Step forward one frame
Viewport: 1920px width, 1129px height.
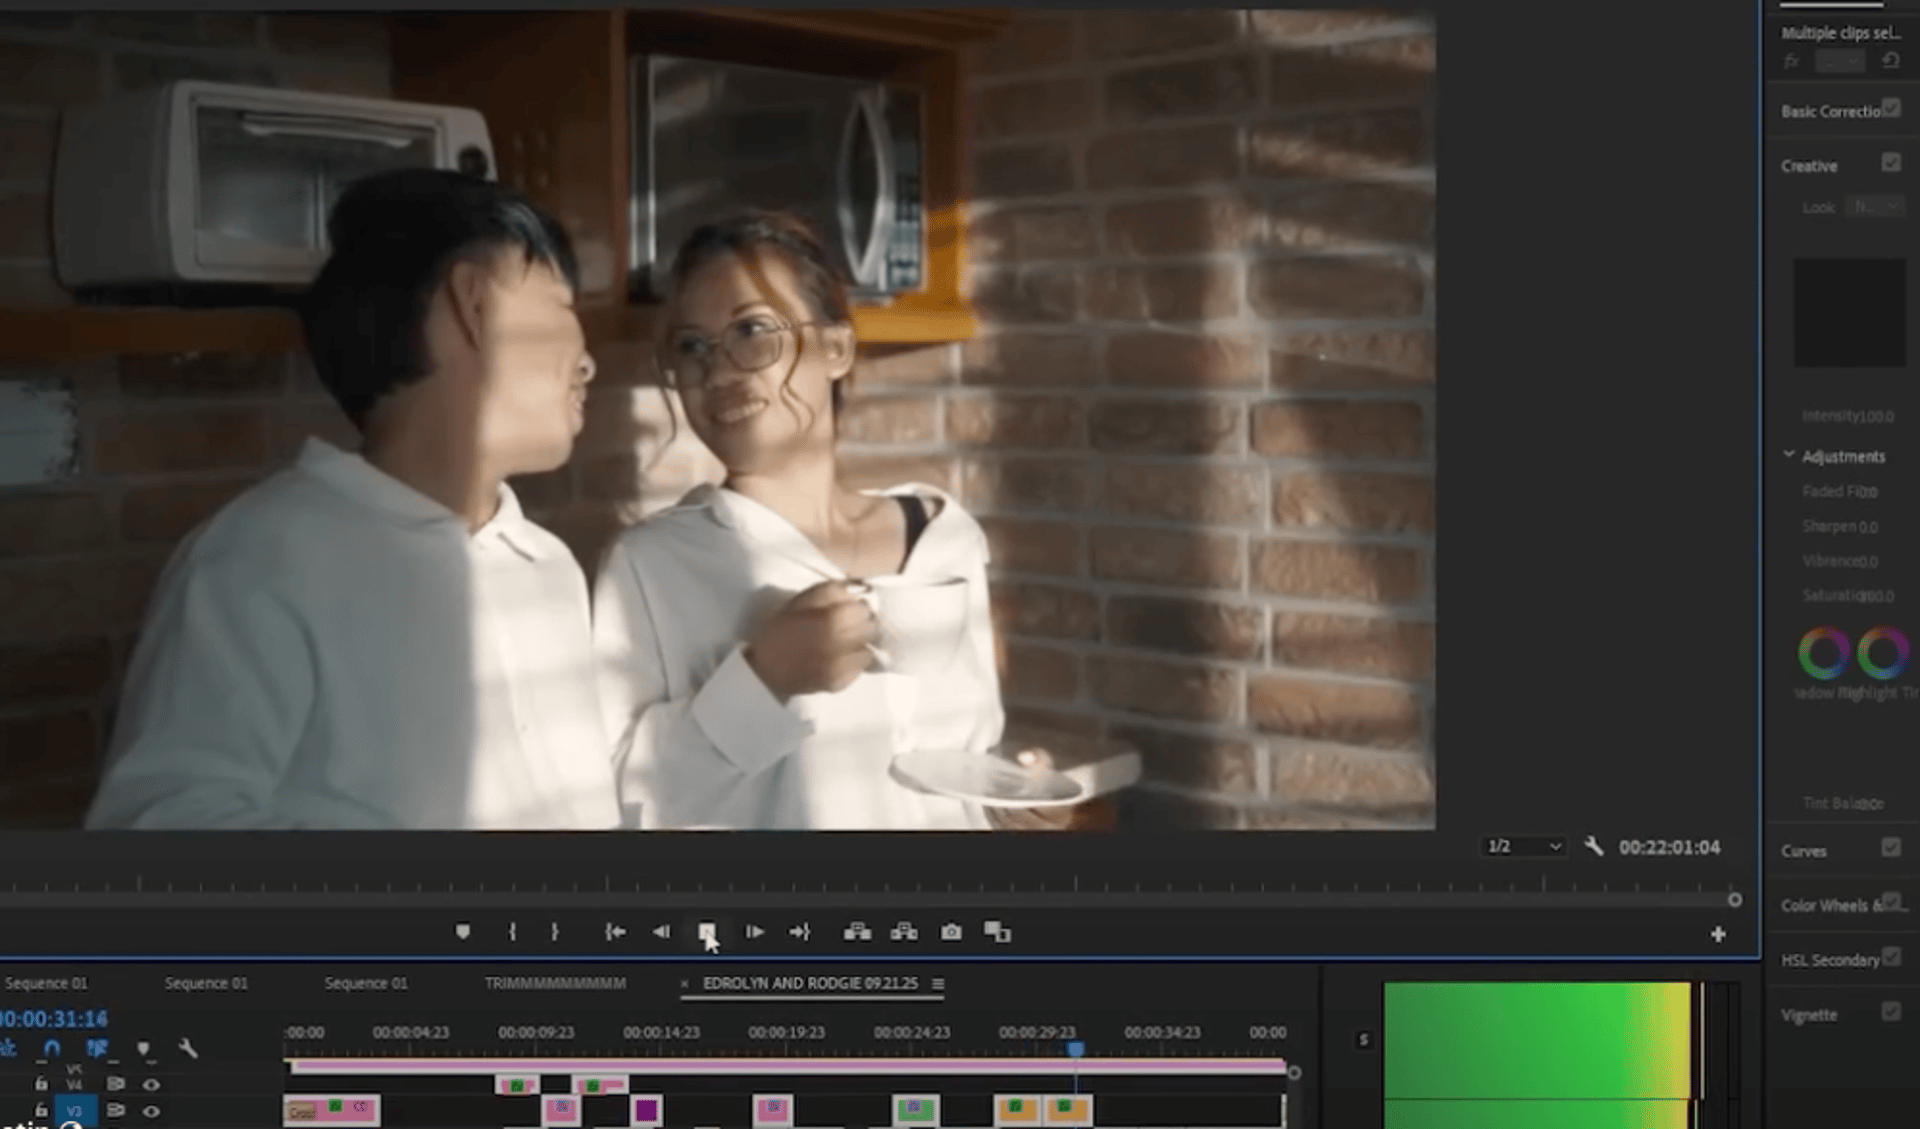pyautogui.click(x=755, y=932)
